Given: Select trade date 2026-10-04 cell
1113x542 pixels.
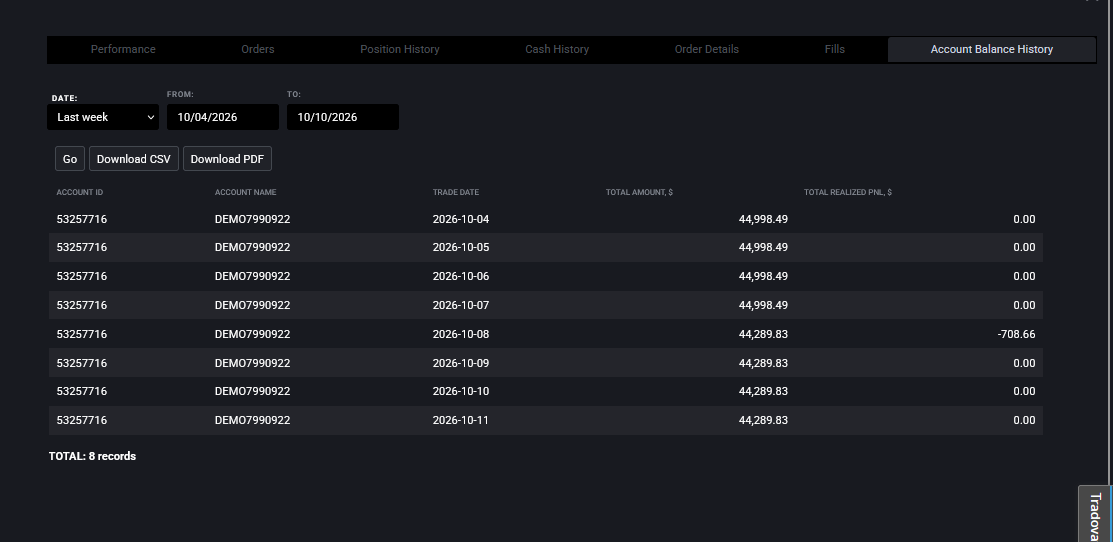Looking at the screenshot, I should [461, 219].
